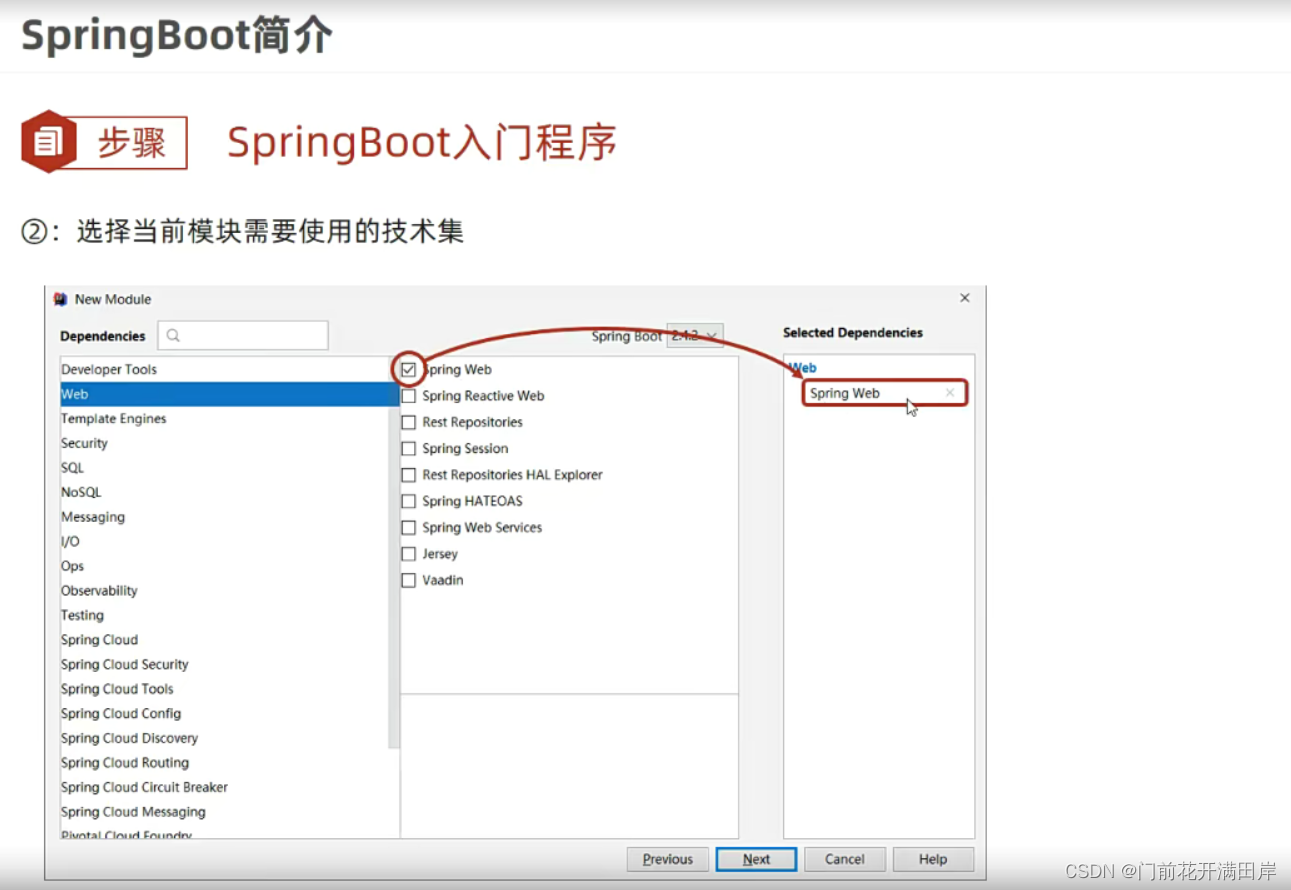Click the Web group under Selected Dependencies

(x=803, y=368)
